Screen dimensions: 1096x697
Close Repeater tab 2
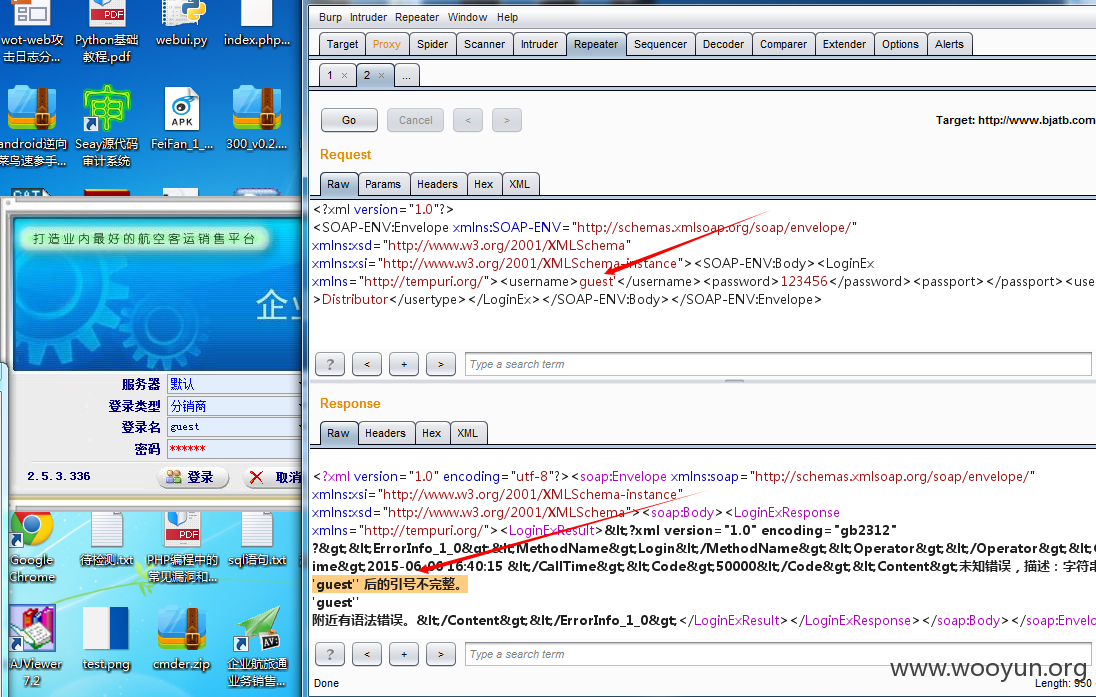click(381, 76)
